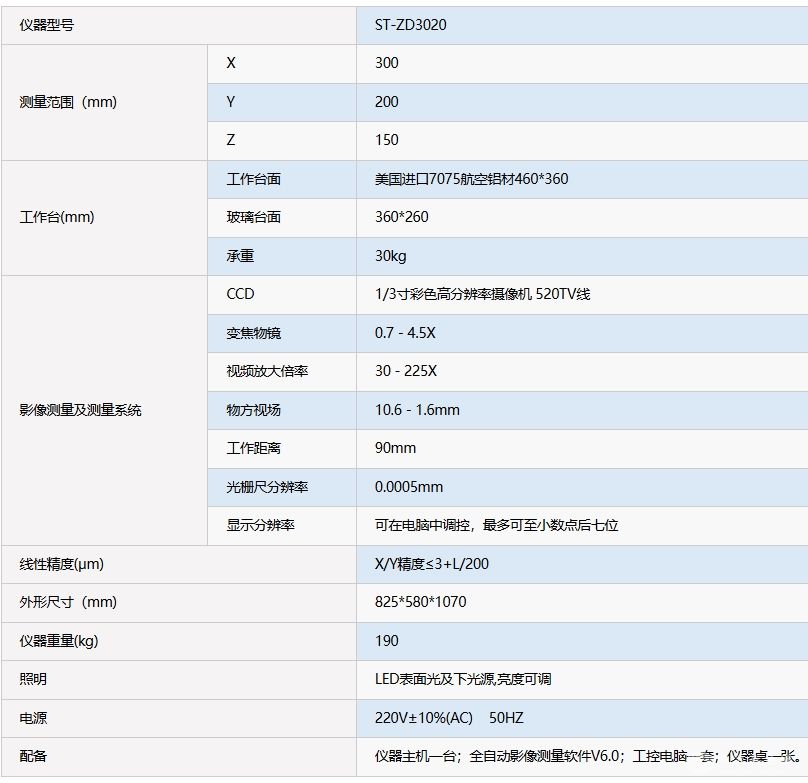
Task: Click the 0.7 - 4.5X zoom lens value
Action: [405, 333]
